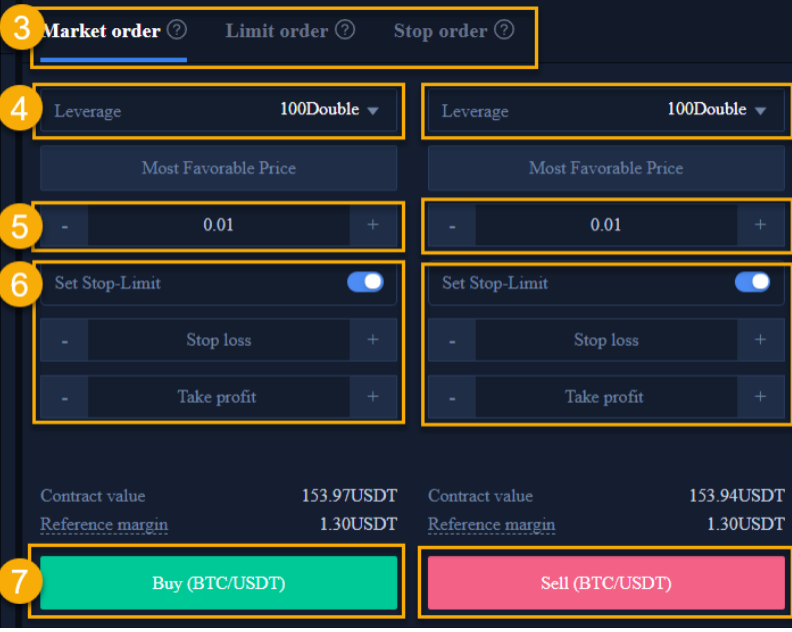
Task: Increase buy quantity with plus icon
Action: 373,225
